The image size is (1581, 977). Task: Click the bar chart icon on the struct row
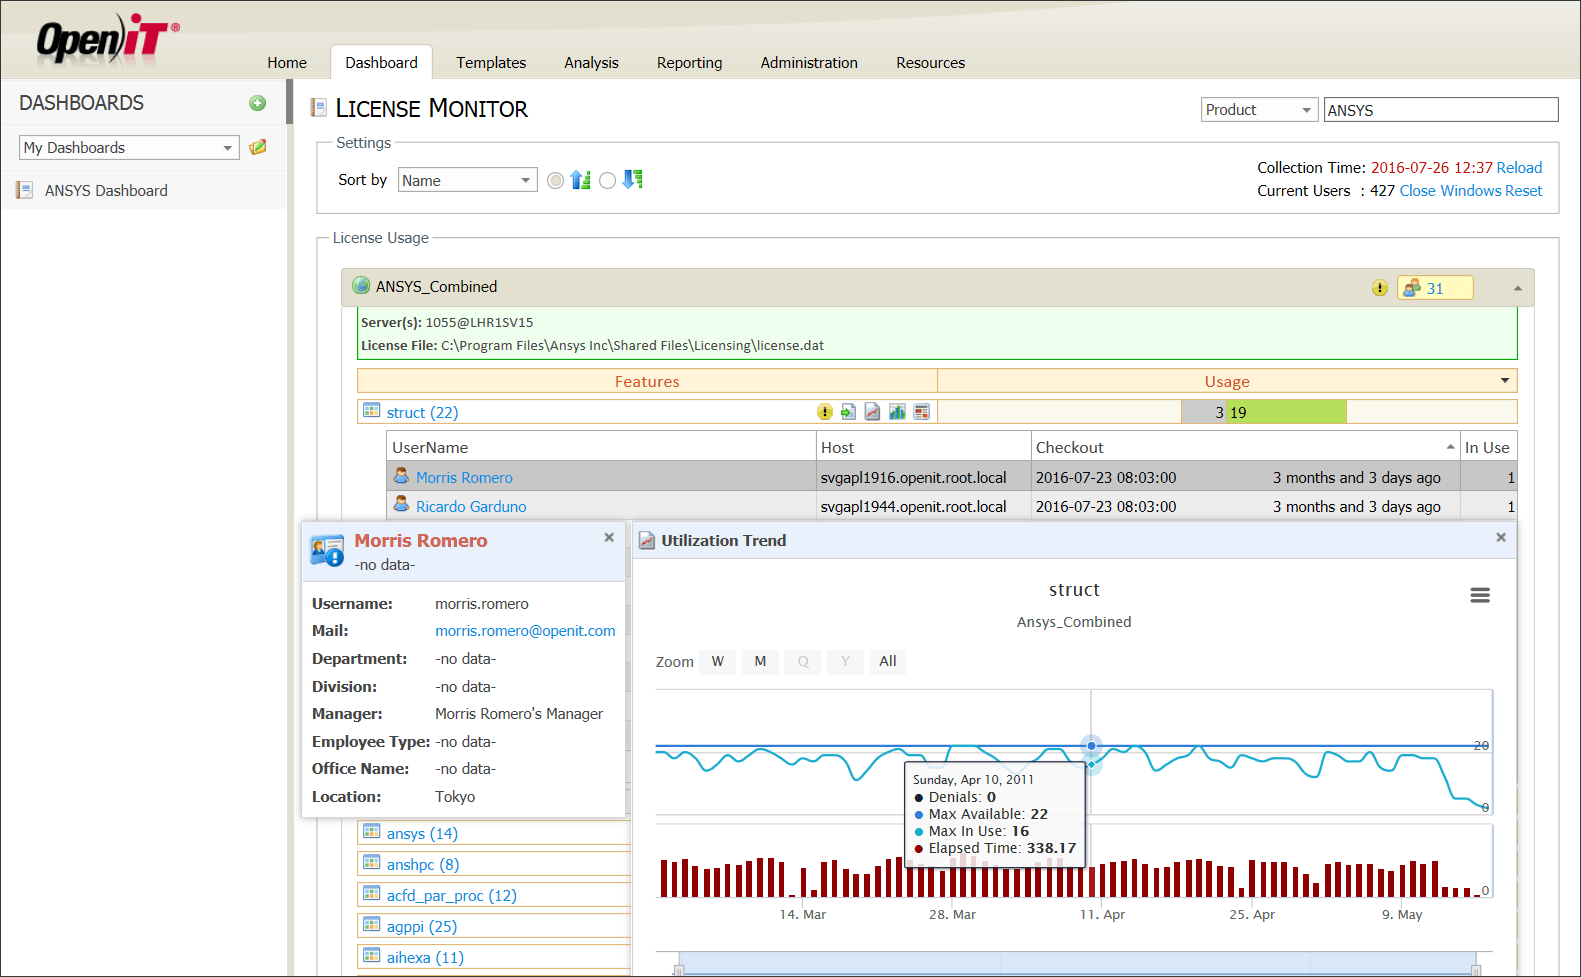tap(897, 412)
